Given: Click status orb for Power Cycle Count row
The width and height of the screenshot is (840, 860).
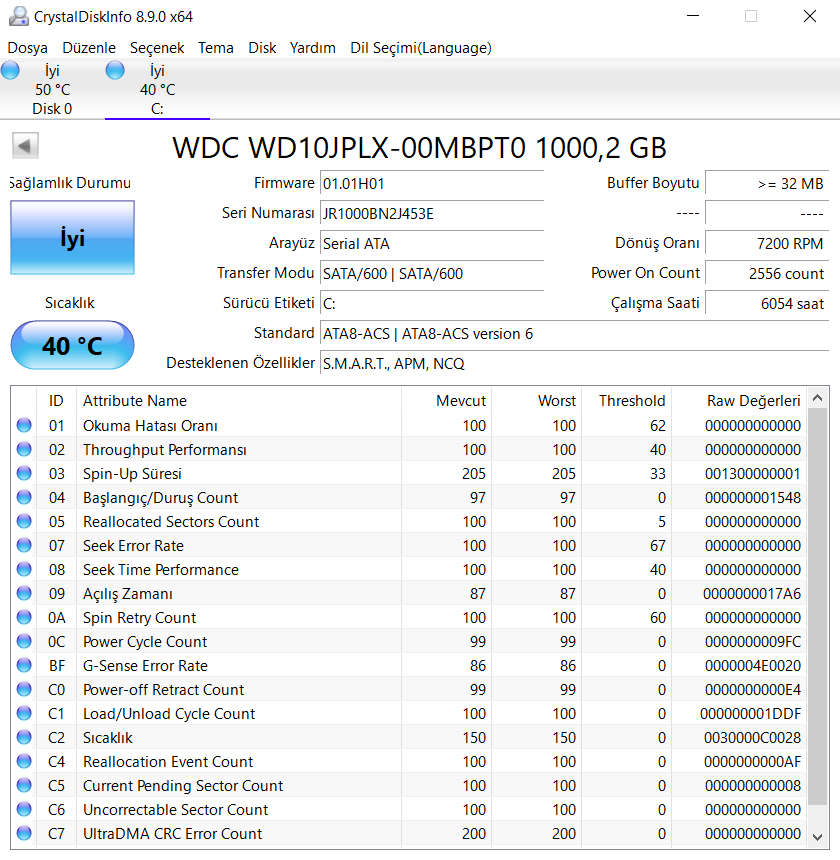Looking at the screenshot, I should (x=24, y=641).
